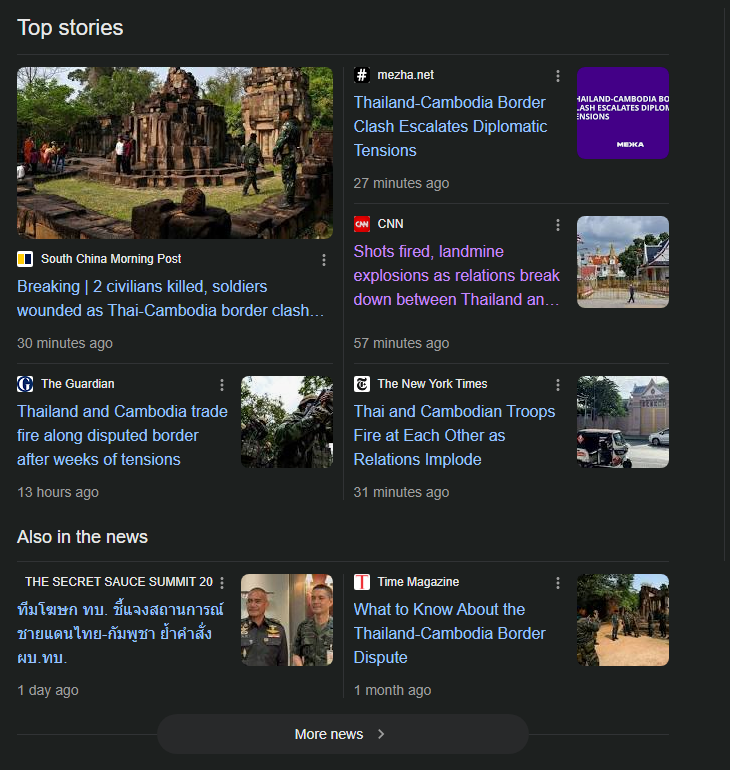Screen dimensions: 730x770
Task: Click 'South China Morning Post' source name
Action: 111,259
